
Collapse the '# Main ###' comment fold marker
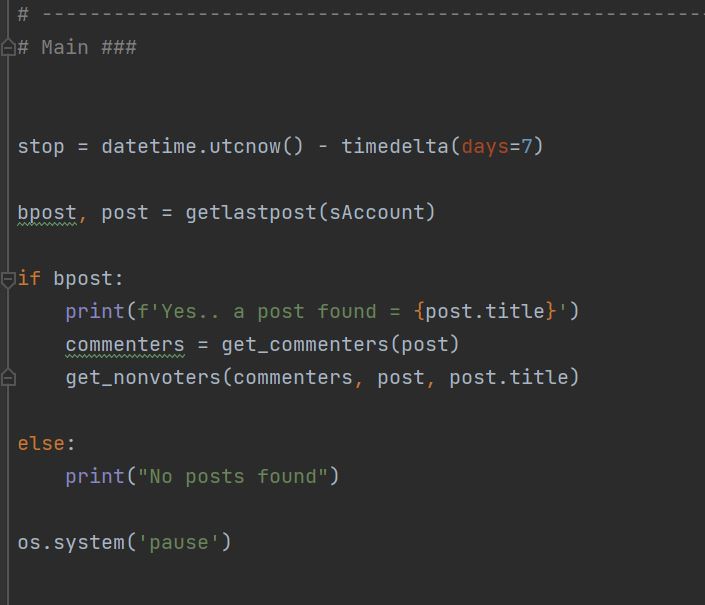click(8, 48)
